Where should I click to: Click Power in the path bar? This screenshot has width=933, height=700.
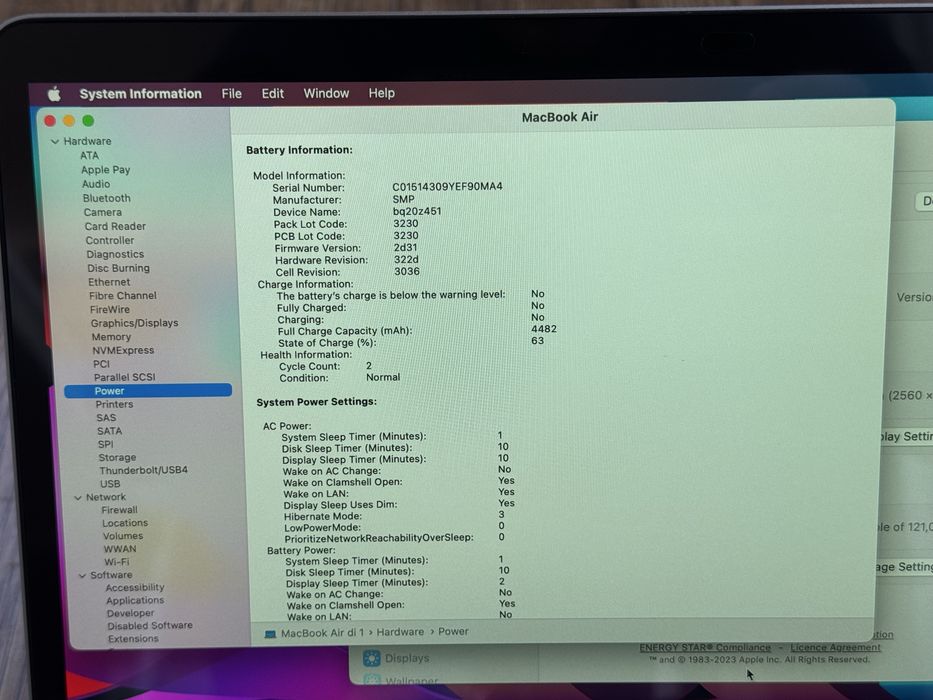[453, 632]
